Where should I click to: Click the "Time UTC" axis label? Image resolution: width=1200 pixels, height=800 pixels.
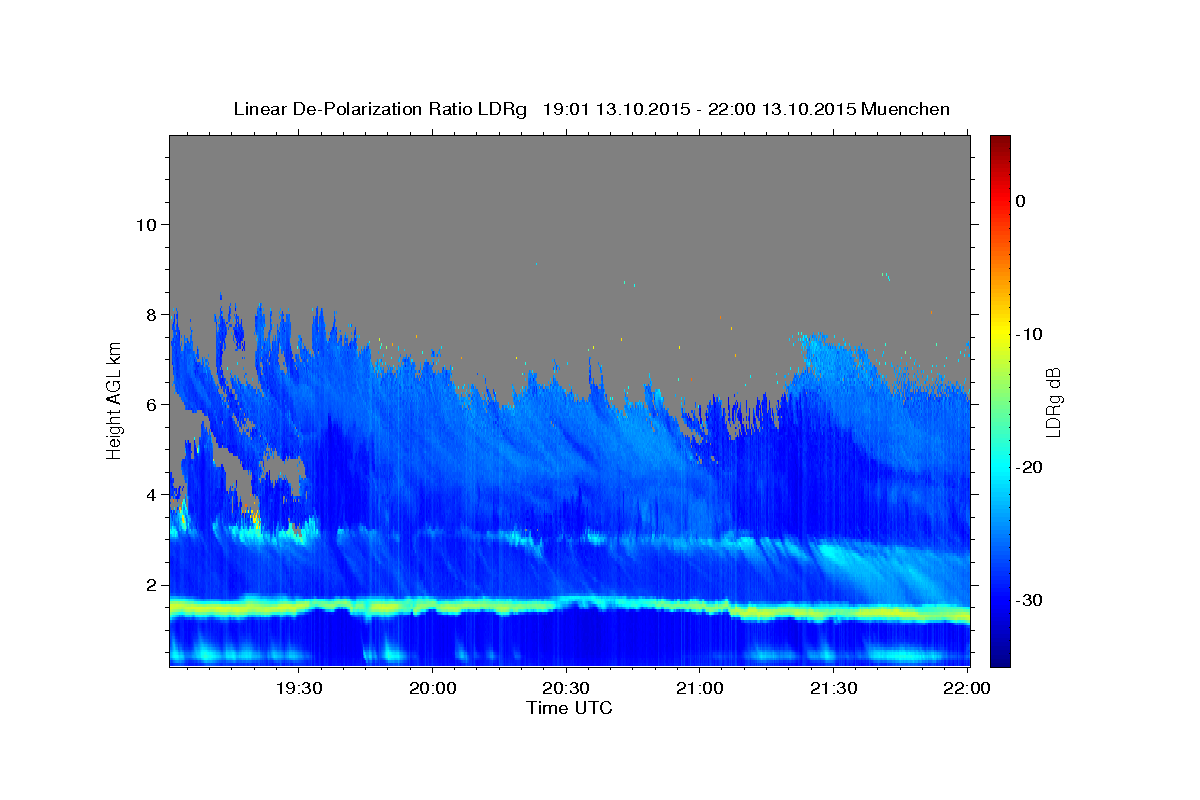(x=569, y=708)
